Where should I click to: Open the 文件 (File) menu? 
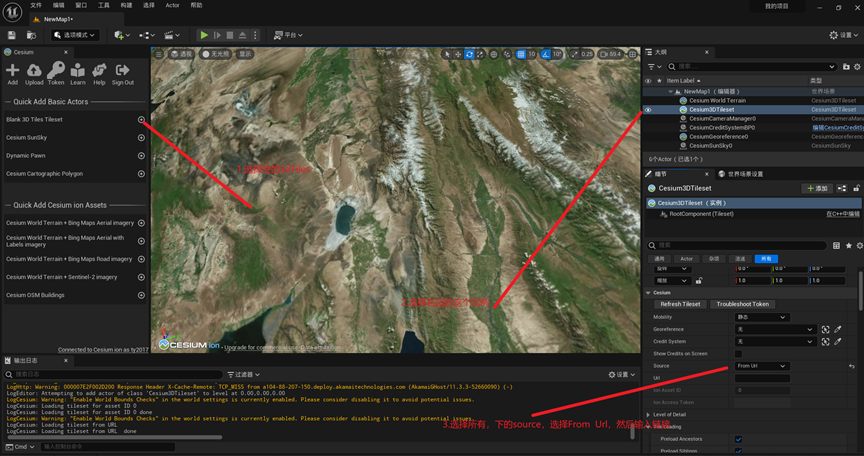36,5
